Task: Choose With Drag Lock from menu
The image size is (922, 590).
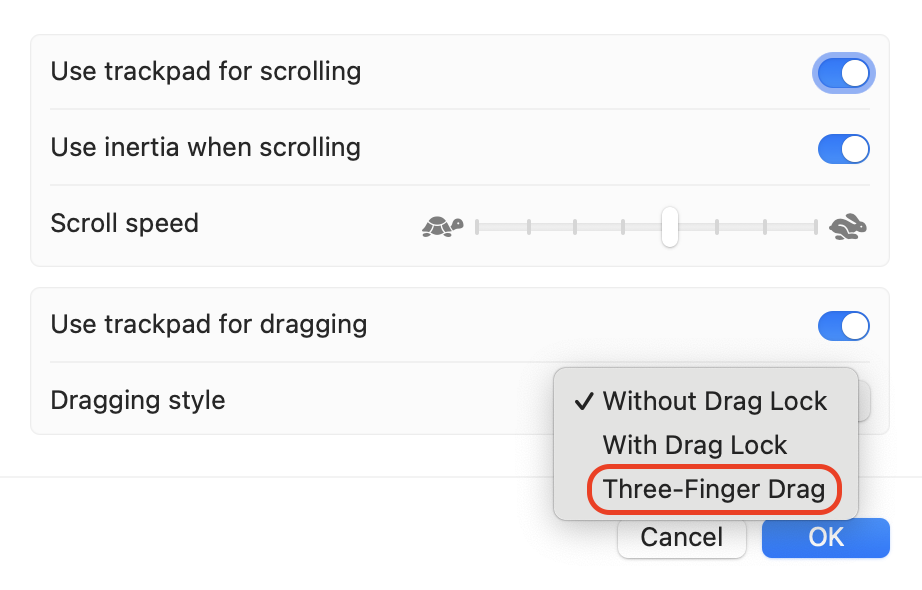Action: point(695,445)
